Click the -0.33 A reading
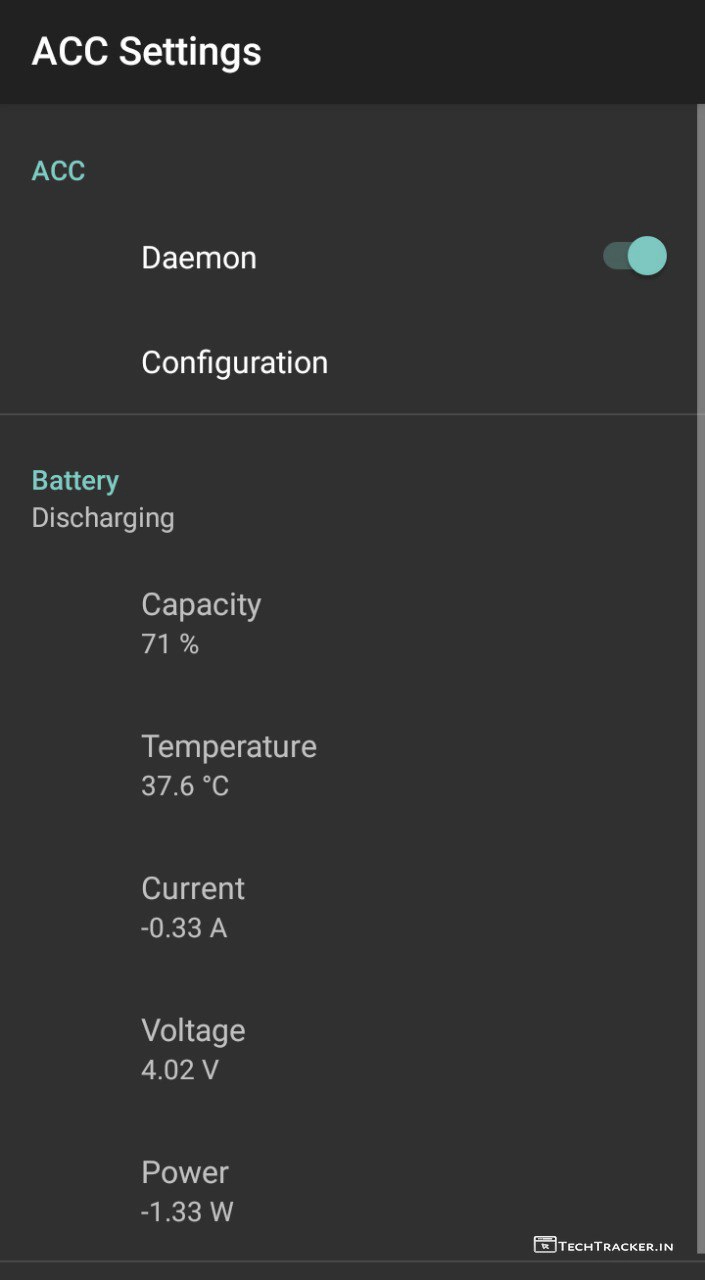 (x=184, y=928)
